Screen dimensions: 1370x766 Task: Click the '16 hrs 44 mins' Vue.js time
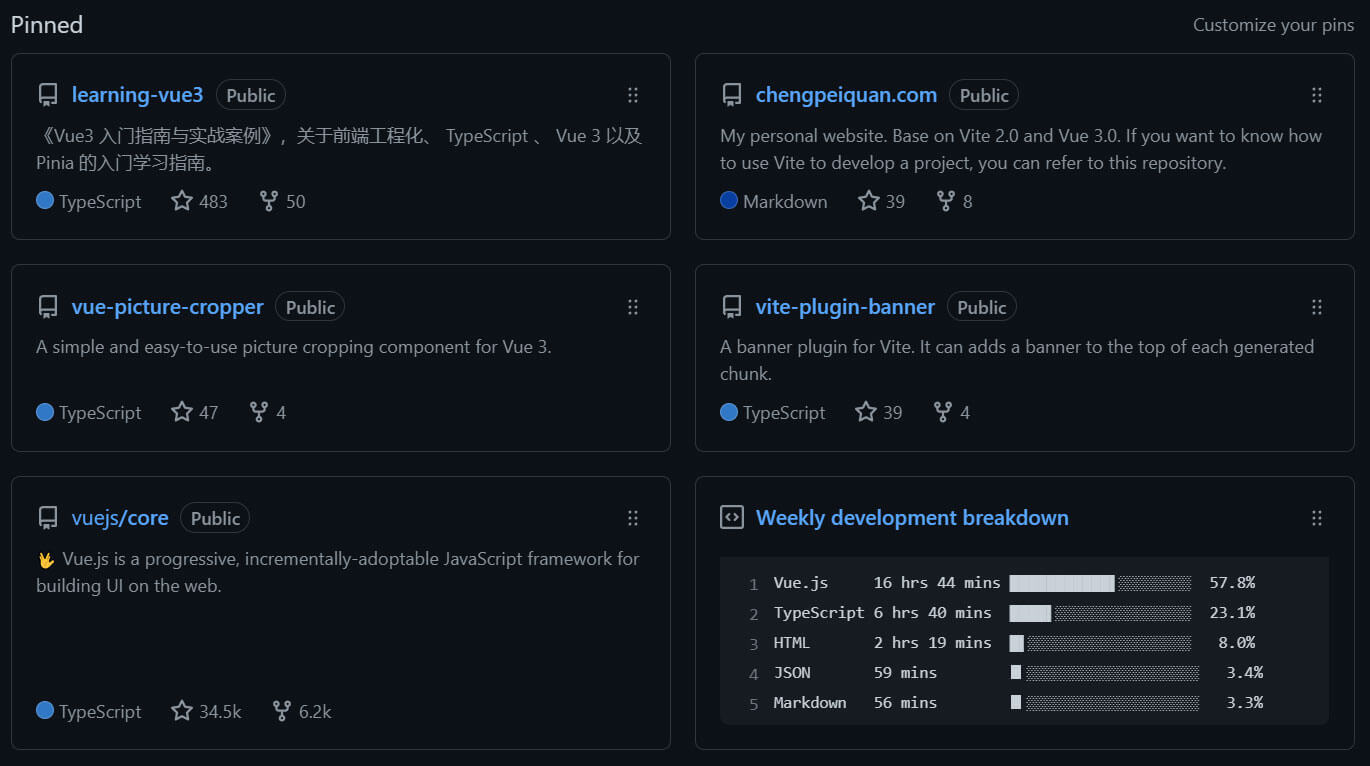(936, 583)
